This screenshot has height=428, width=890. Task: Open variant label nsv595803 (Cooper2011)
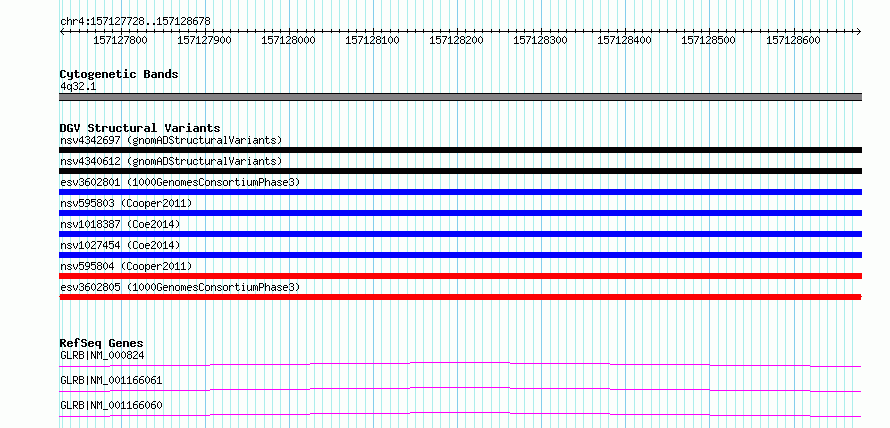coord(126,203)
